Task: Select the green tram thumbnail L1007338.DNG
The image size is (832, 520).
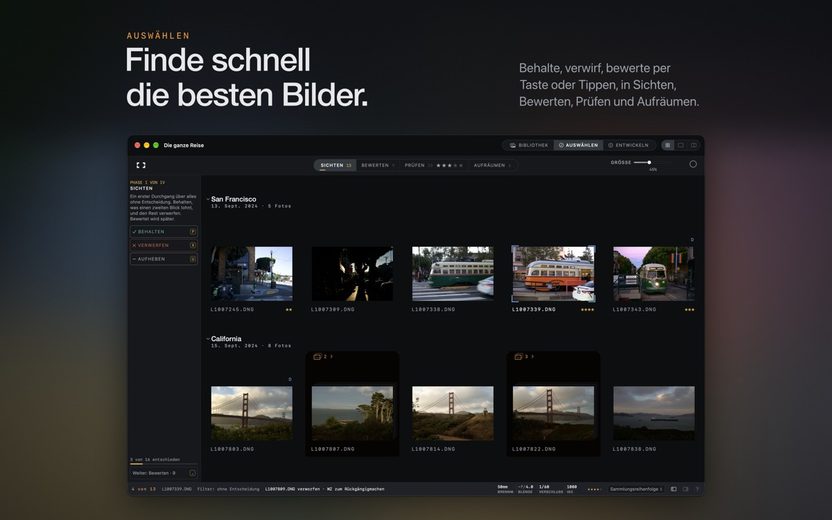Action: [x=453, y=273]
